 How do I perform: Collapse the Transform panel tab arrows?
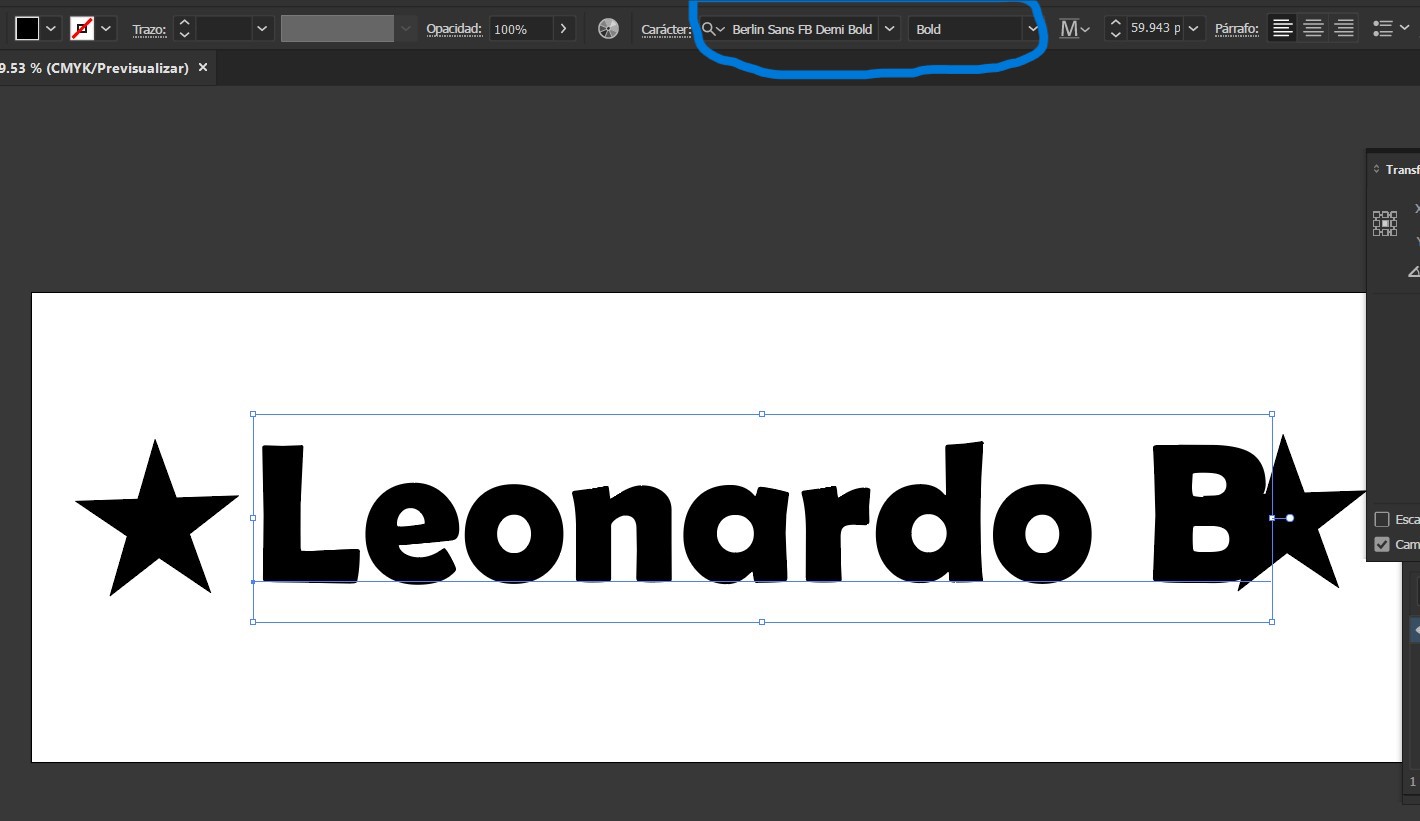[x=1376, y=170]
